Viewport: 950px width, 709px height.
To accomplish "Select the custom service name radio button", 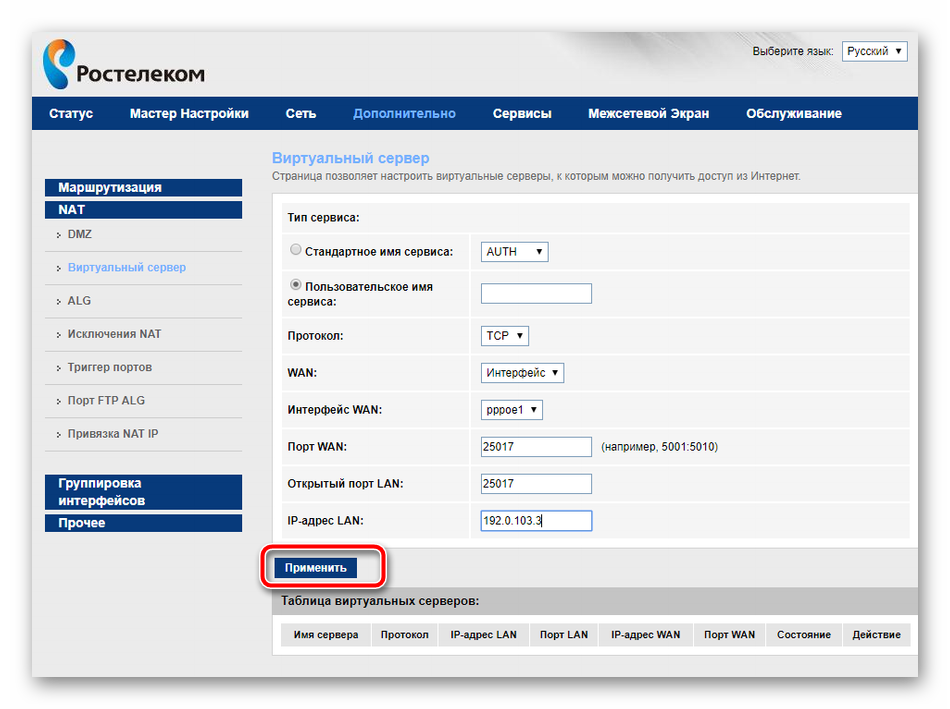I will [295, 285].
